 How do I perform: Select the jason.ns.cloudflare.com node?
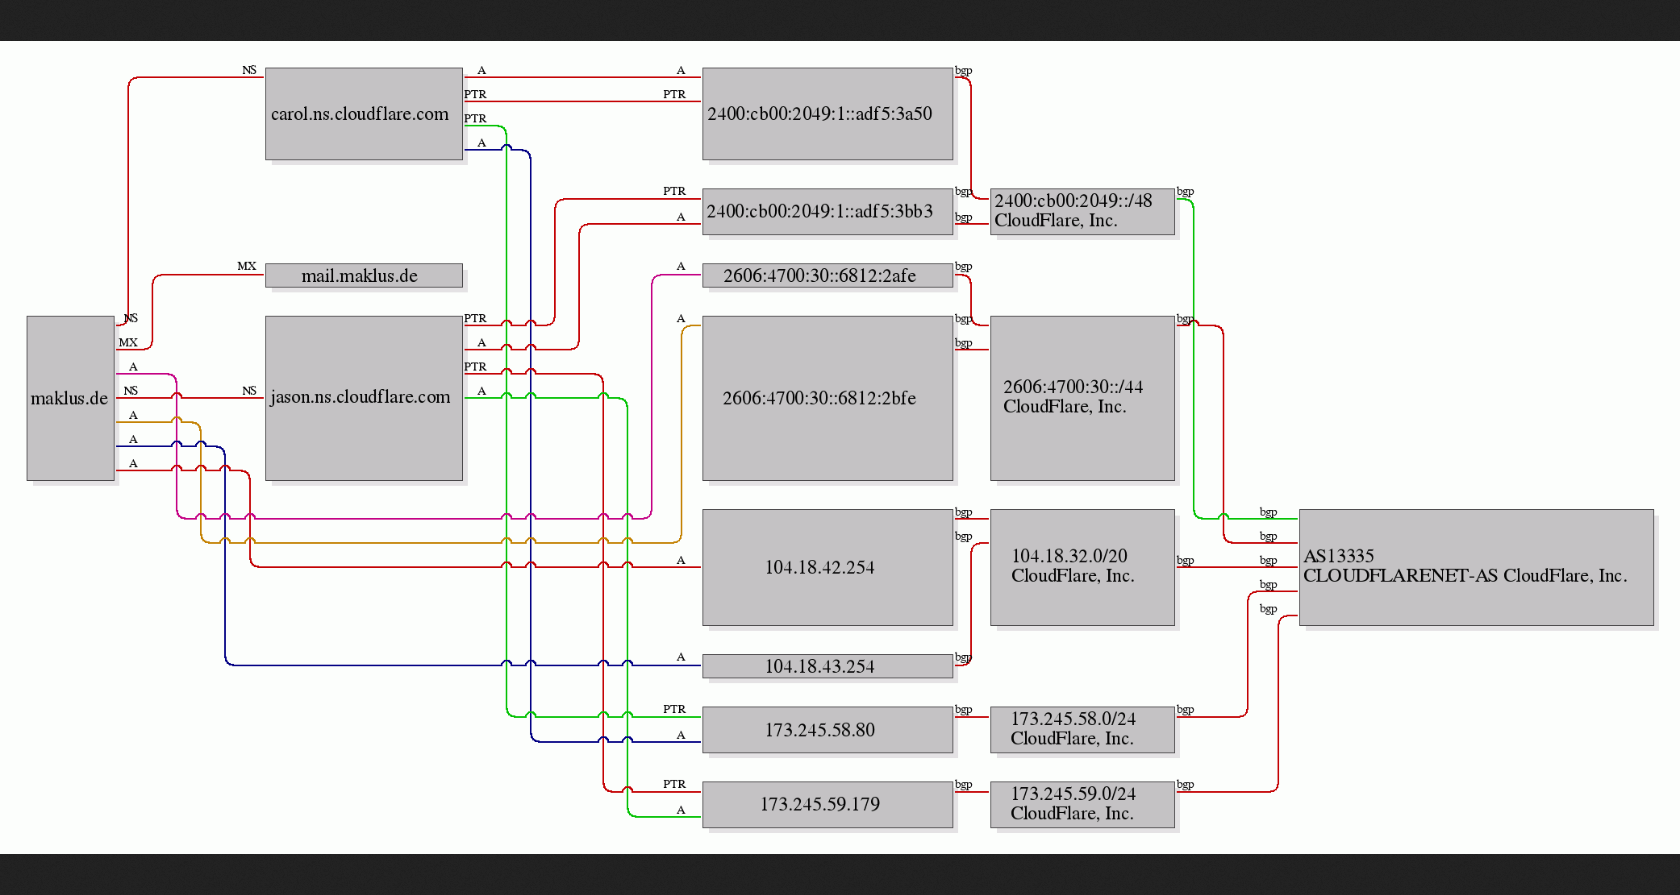click(364, 398)
